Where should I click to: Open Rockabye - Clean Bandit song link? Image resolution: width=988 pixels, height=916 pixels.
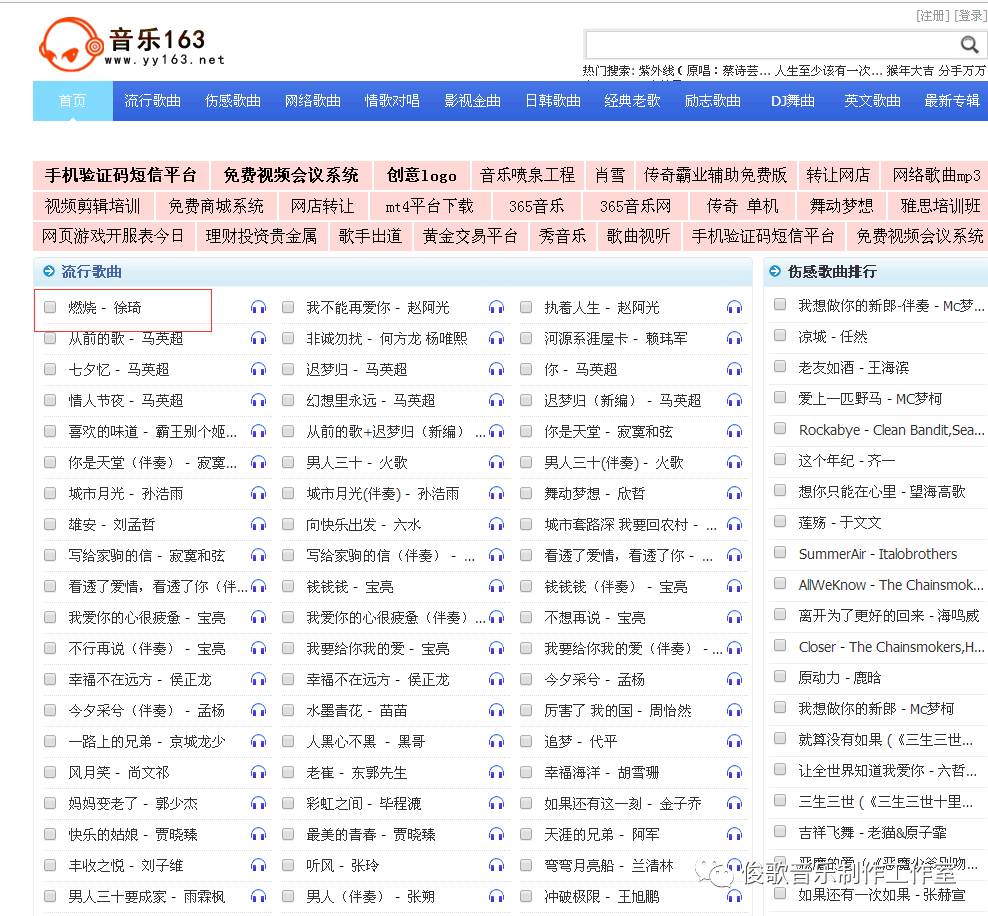pos(891,430)
